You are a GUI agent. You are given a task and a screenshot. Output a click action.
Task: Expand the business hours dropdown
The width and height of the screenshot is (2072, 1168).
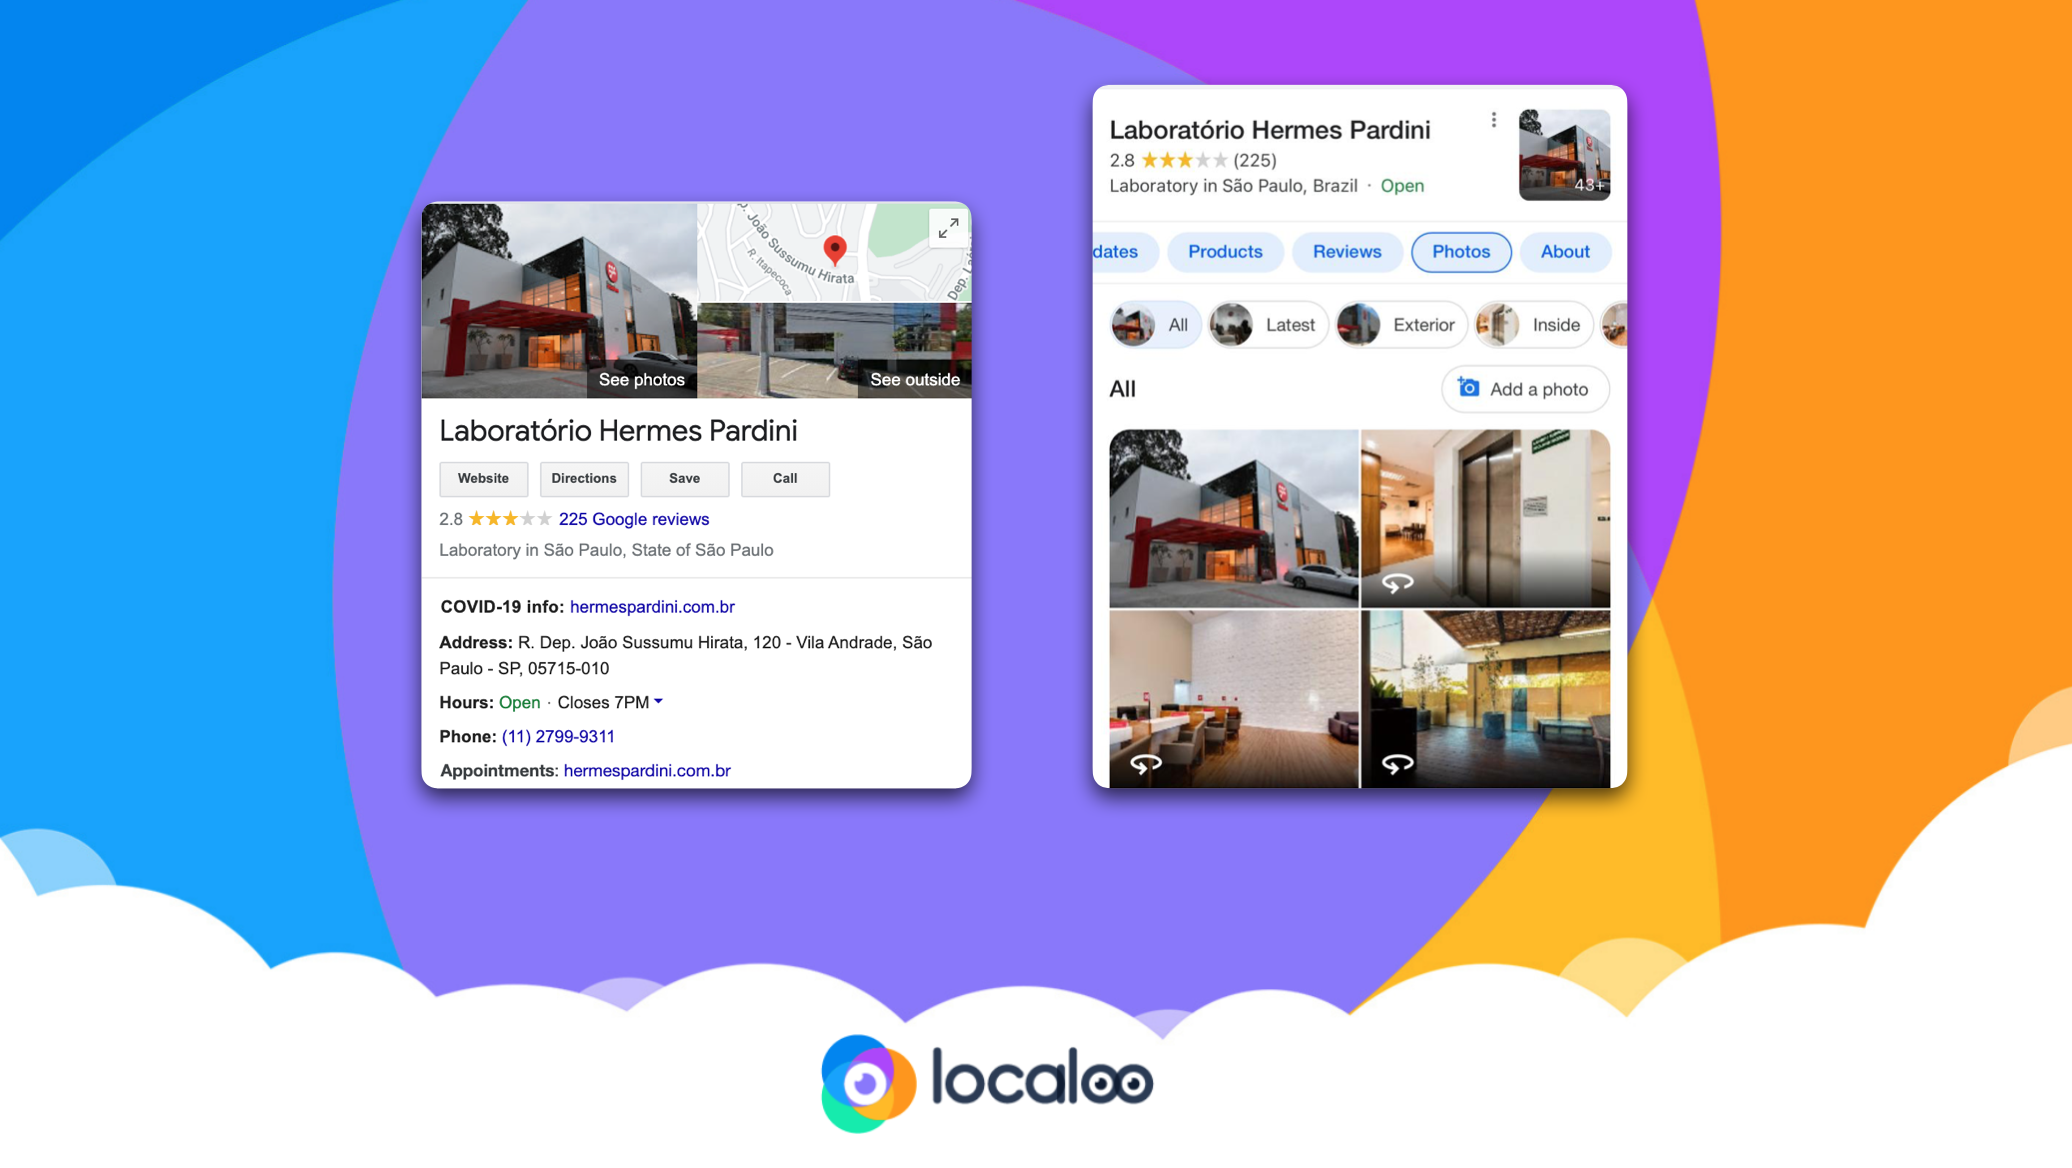click(x=659, y=700)
